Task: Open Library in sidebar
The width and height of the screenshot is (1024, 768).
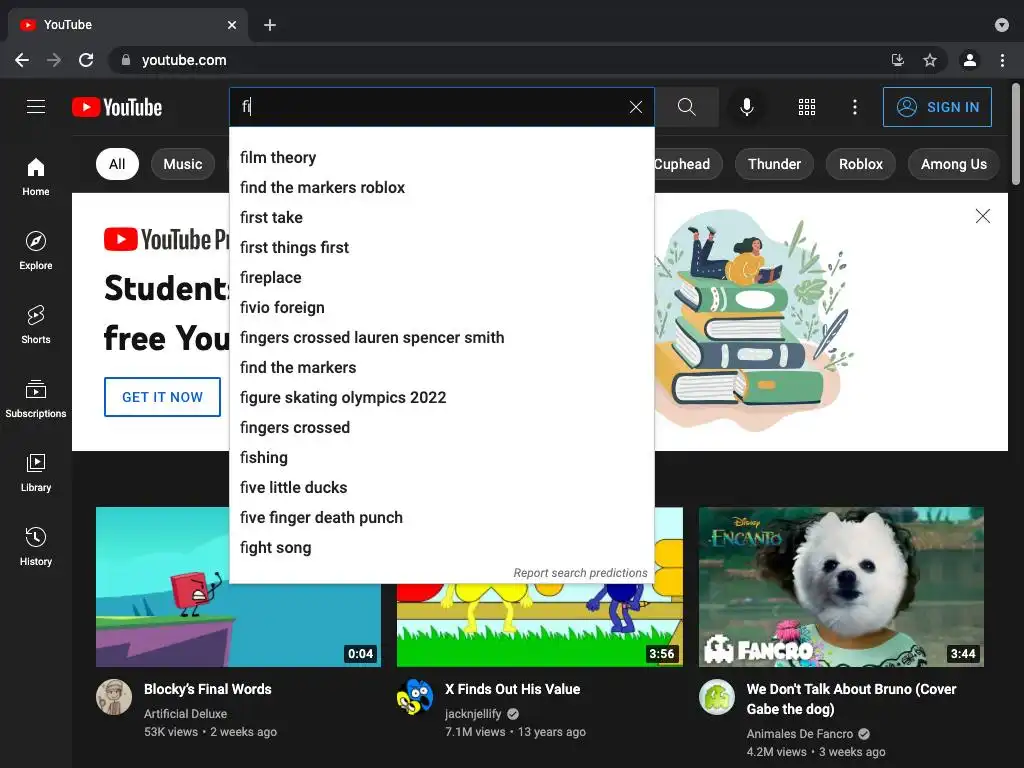Action: (36, 473)
